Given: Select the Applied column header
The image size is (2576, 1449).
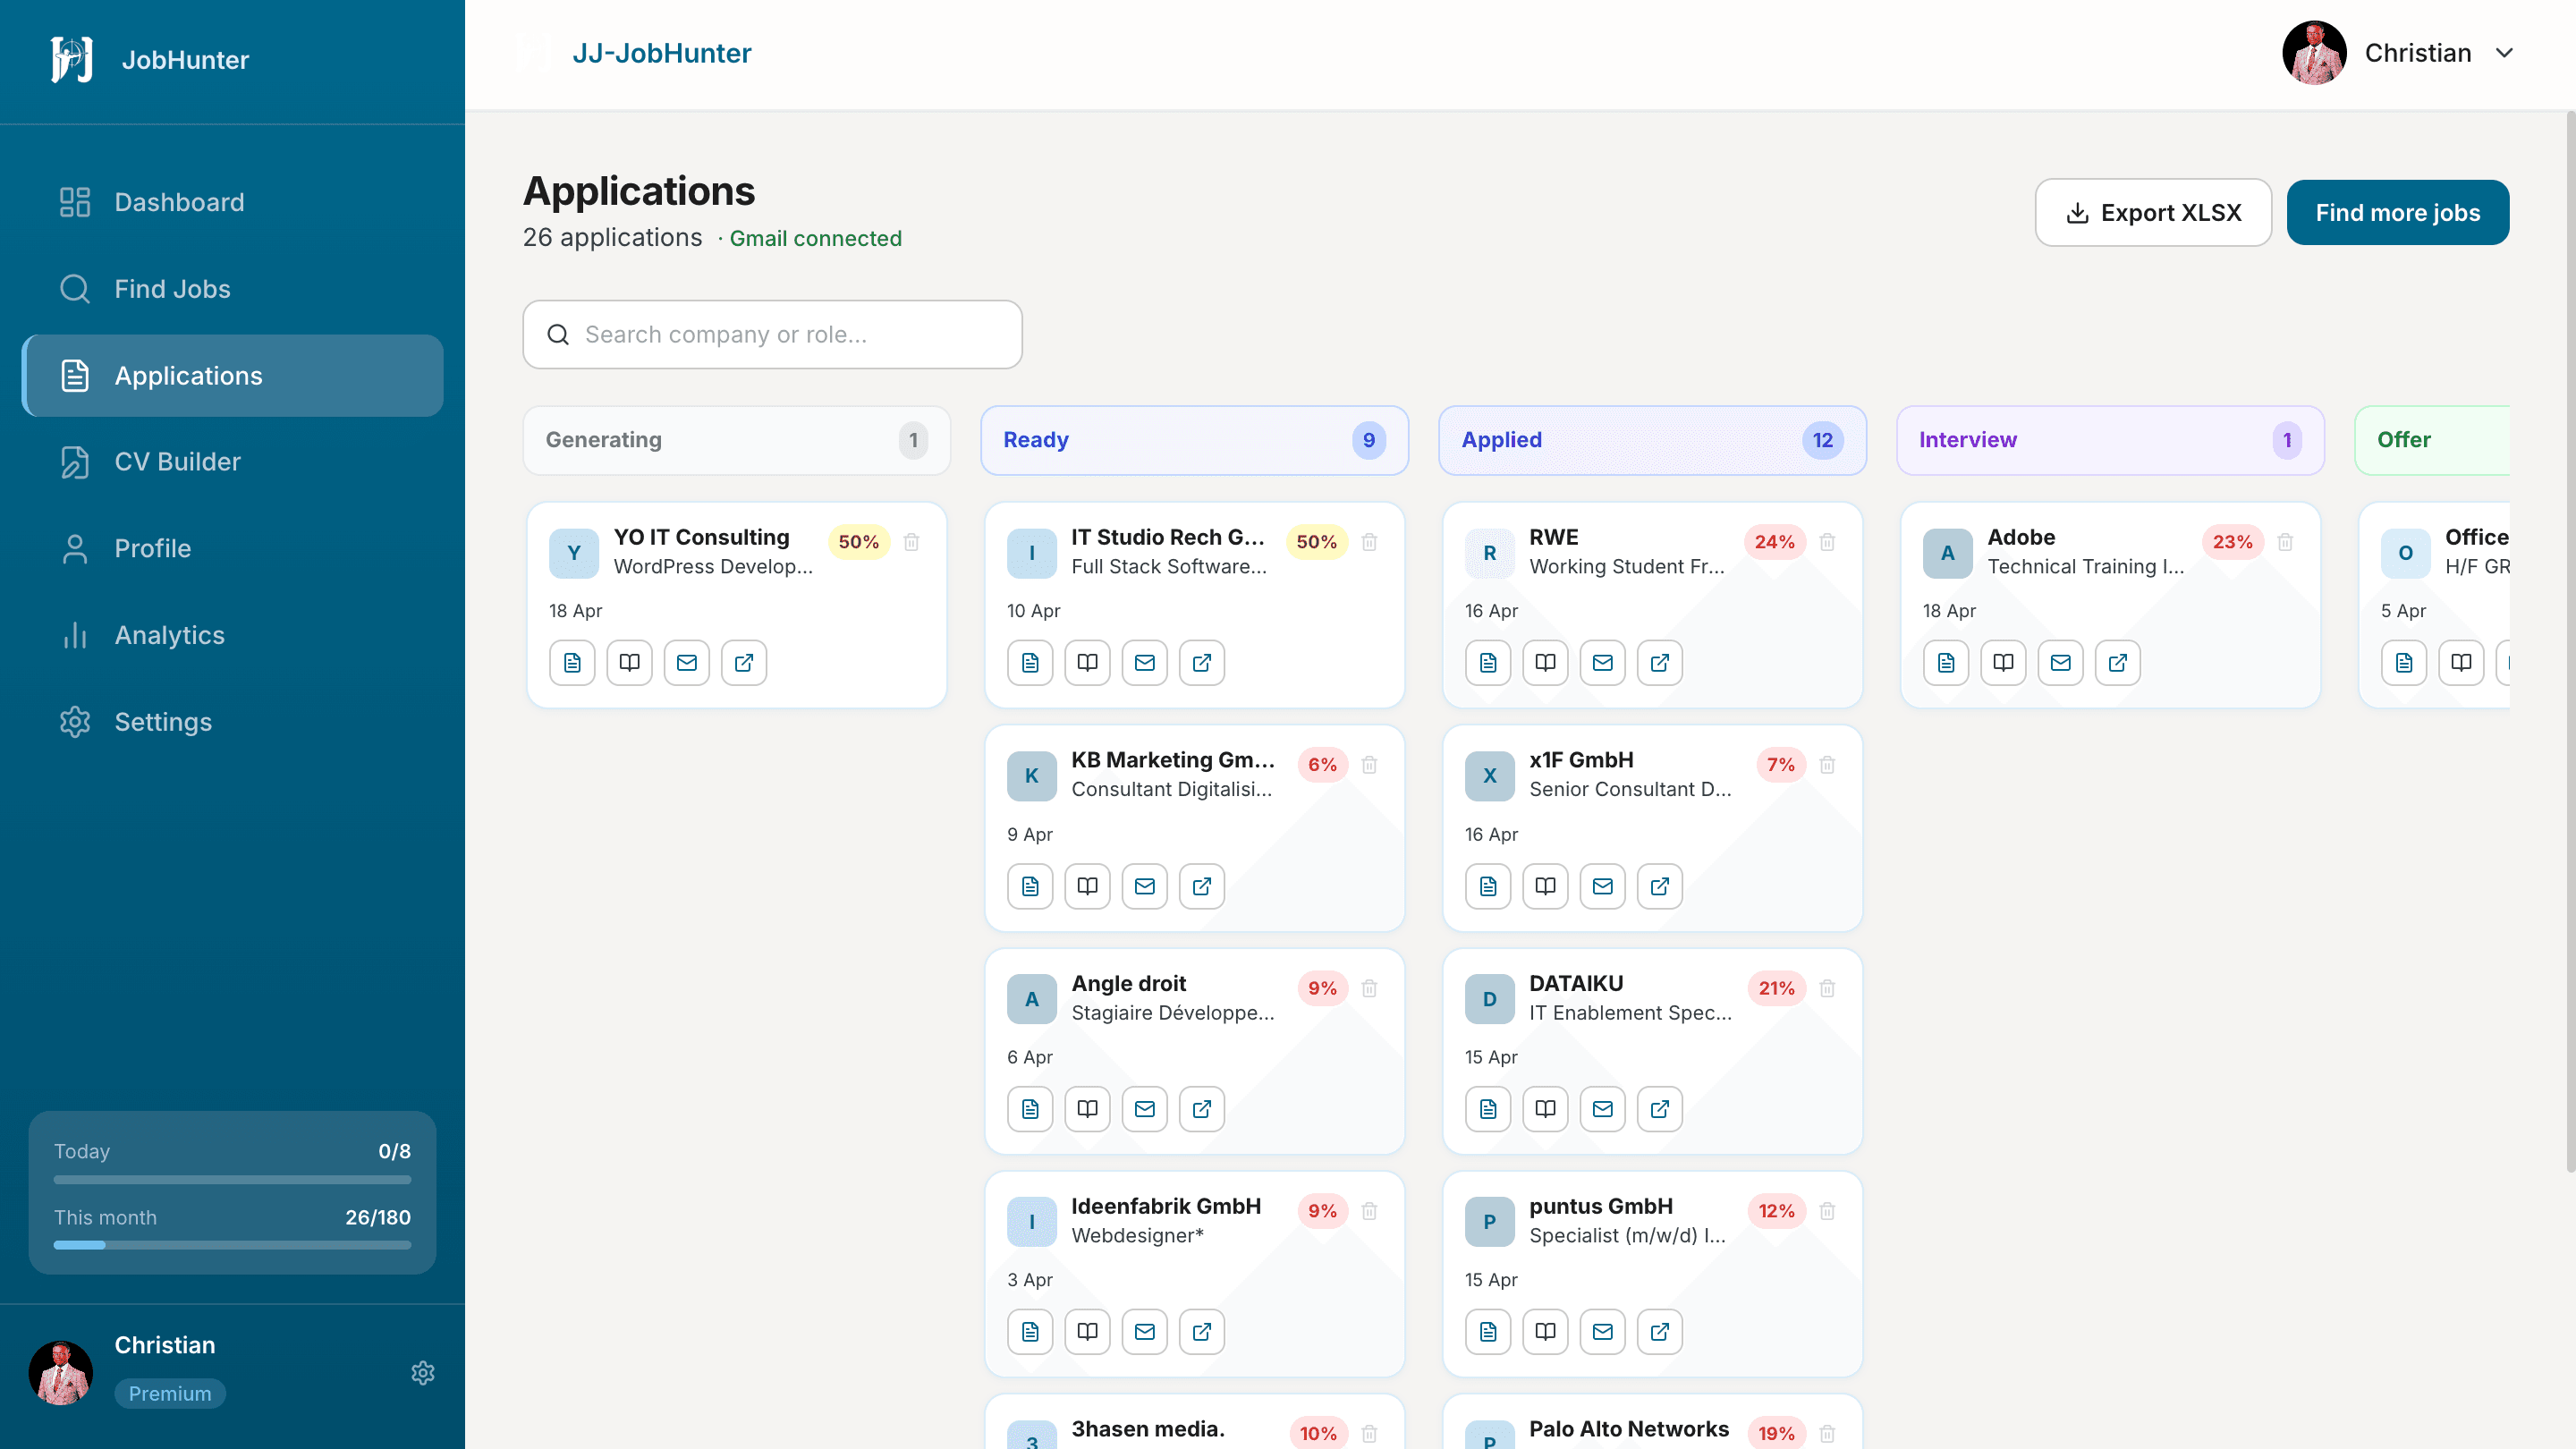Looking at the screenshot, I should pos(1652,440).
